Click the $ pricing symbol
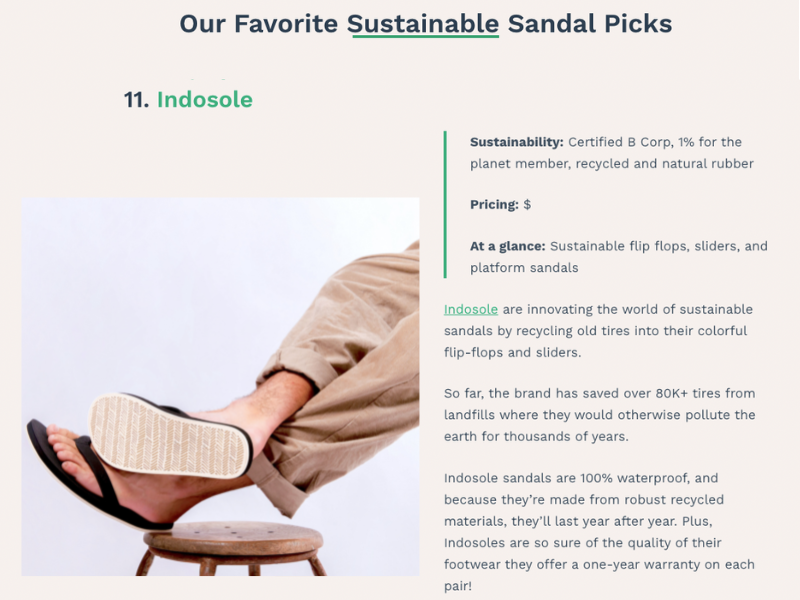The height and width of the screenshot is (600, 800). tap(527, 205)
